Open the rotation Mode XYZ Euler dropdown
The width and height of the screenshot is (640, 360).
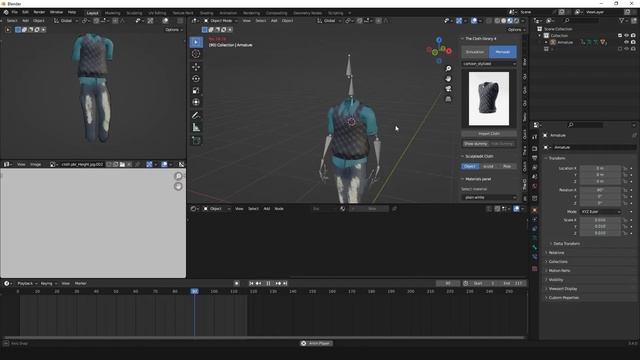coord(600,212)
